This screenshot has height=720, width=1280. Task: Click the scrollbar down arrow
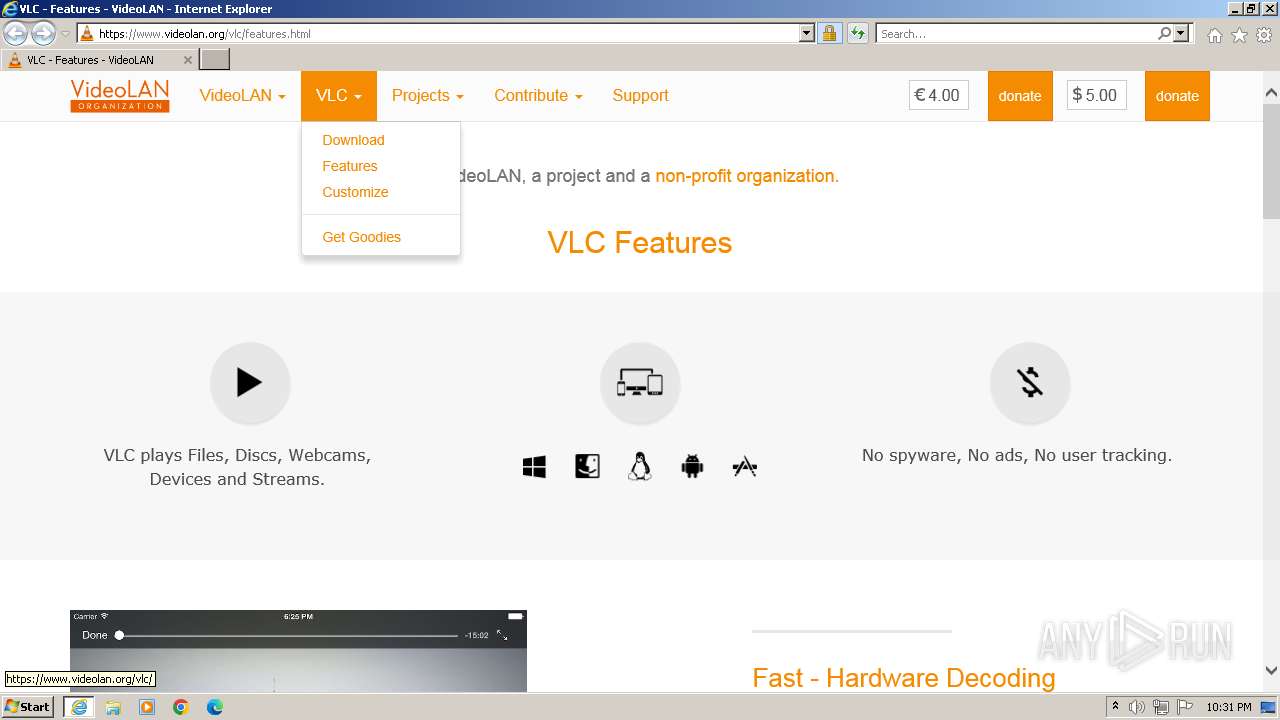1271,671
